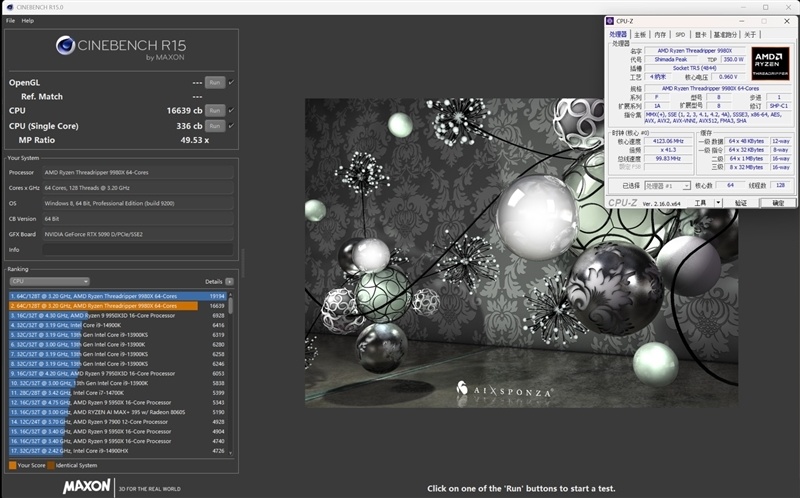Click the CPU-Z title bar app icon
The height and width of the screenshot is (498, 800).
(x=612, y=19)
